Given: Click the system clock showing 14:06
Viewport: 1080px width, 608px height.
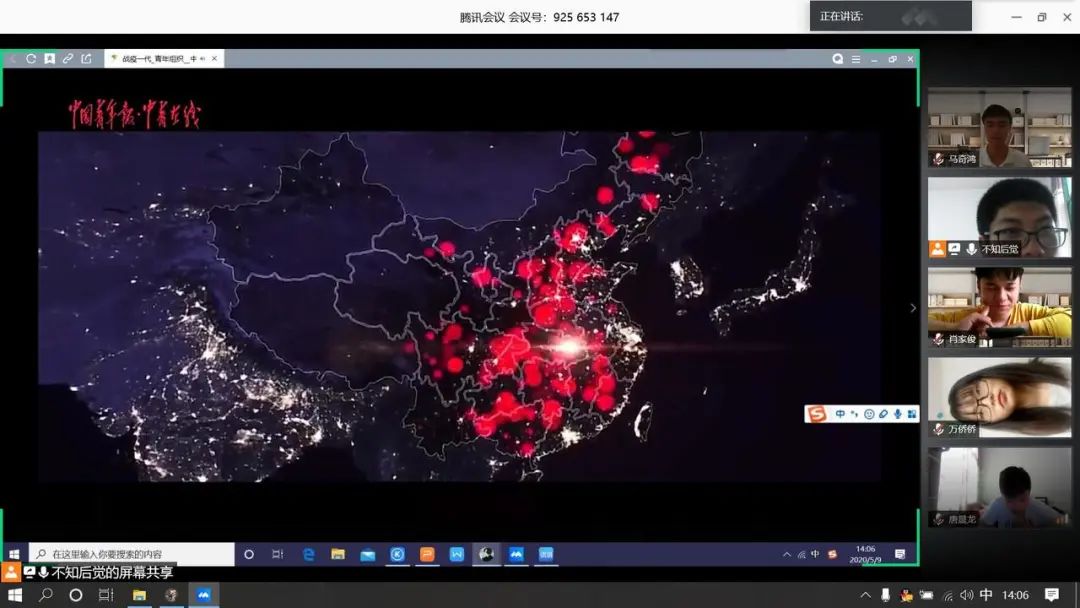Looking at the screenshot, I should click(1015, 595).
